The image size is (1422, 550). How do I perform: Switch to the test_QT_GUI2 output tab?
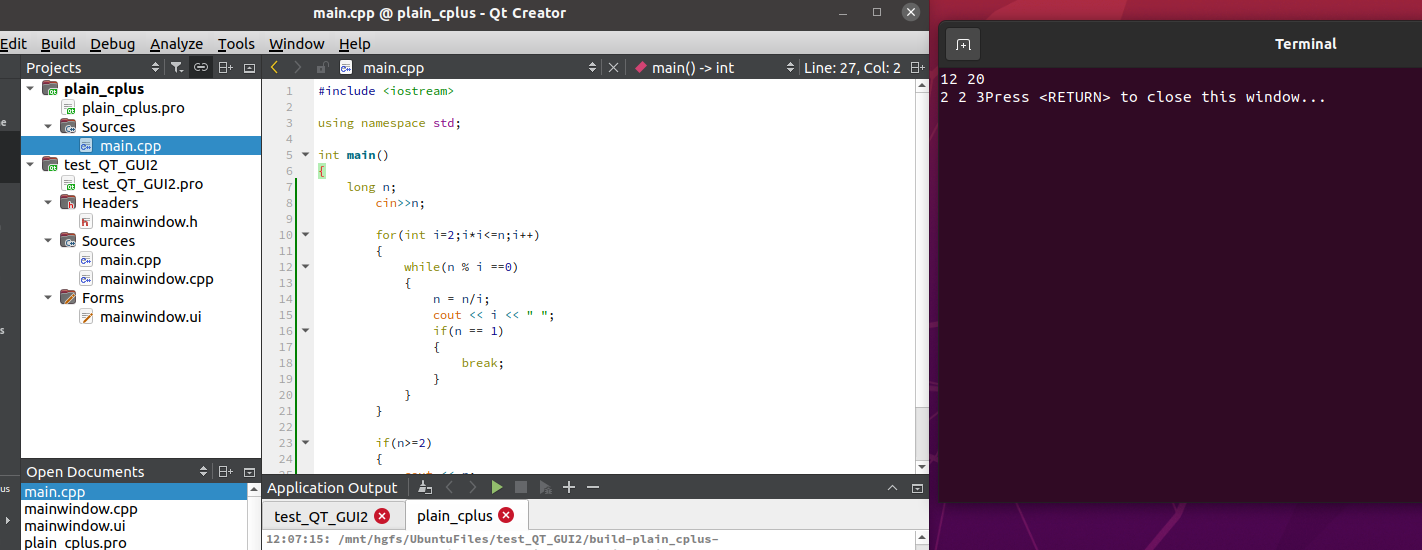tap(321, 516)
